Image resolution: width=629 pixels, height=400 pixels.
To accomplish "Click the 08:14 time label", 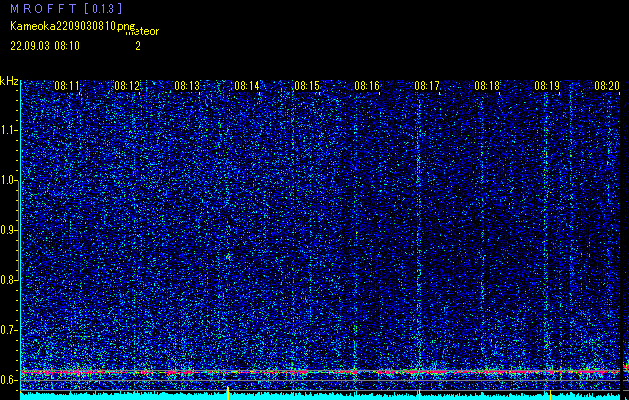I will coord(247,86).
